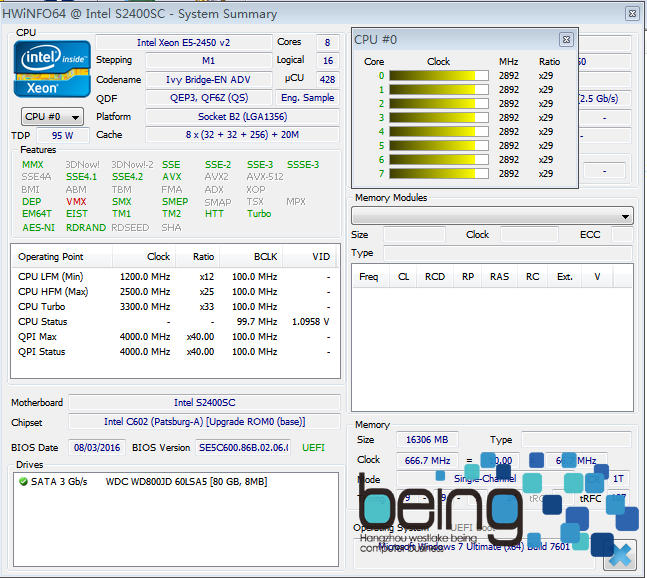Select the QPI Status row

tap(175, 352)
